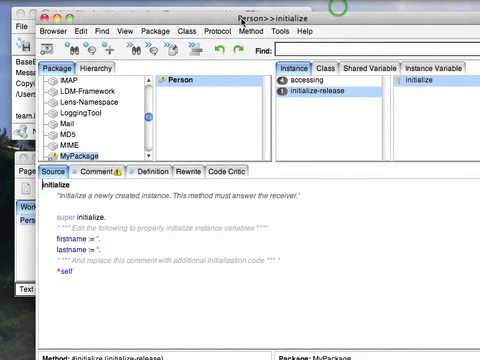
Task: Open the Comment tab
Action: [97, 172]
